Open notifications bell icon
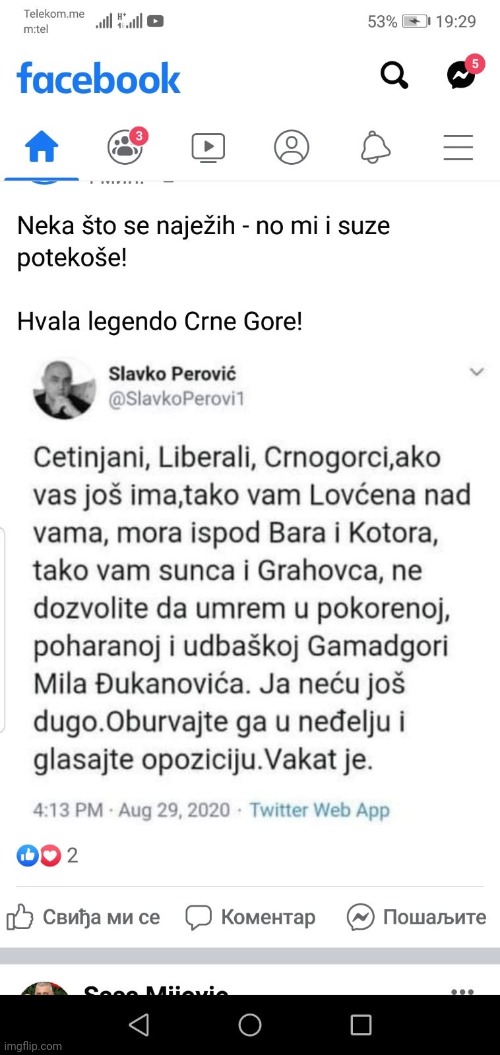Viewport: 500px width, 1055px height. [x=375, y=146]
